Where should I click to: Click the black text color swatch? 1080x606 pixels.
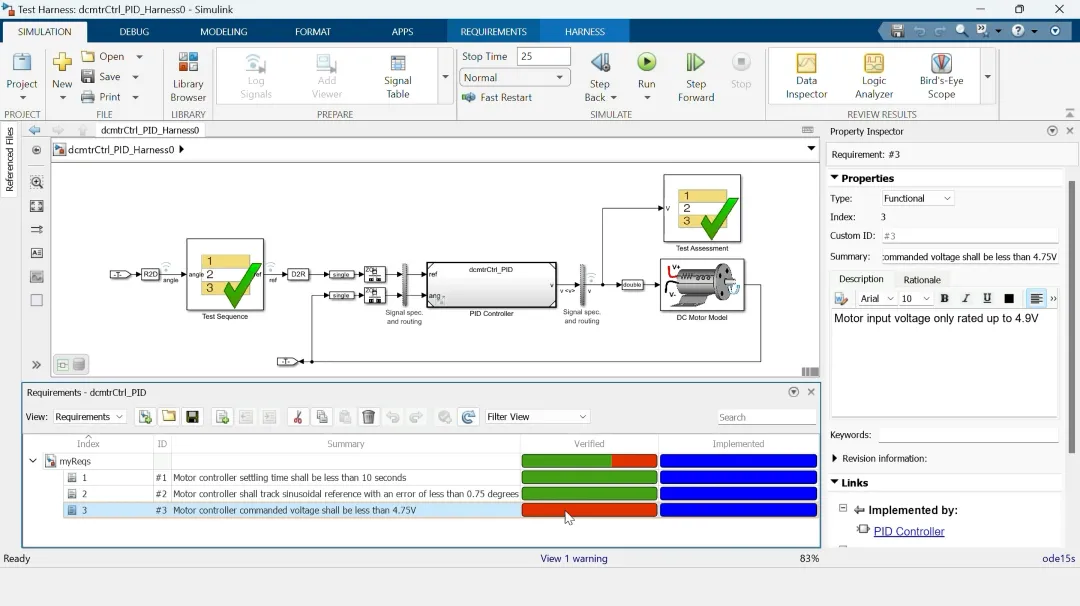click(1009, 298)
